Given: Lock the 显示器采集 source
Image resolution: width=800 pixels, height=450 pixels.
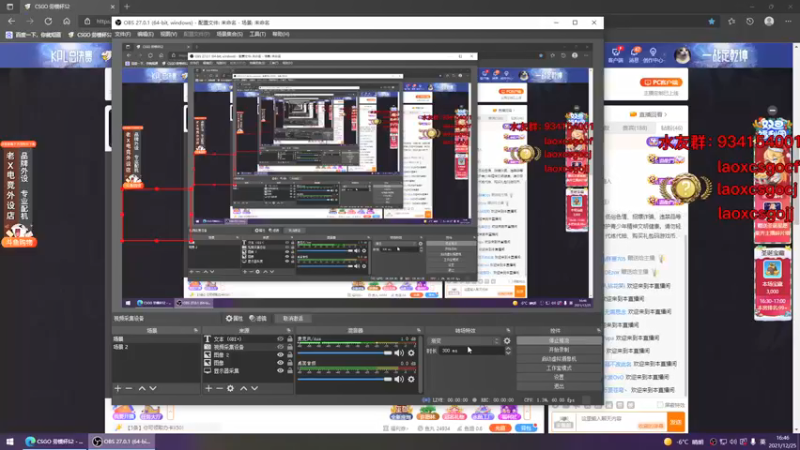Looking at the screenshot, I should click(x=290, y=371).
